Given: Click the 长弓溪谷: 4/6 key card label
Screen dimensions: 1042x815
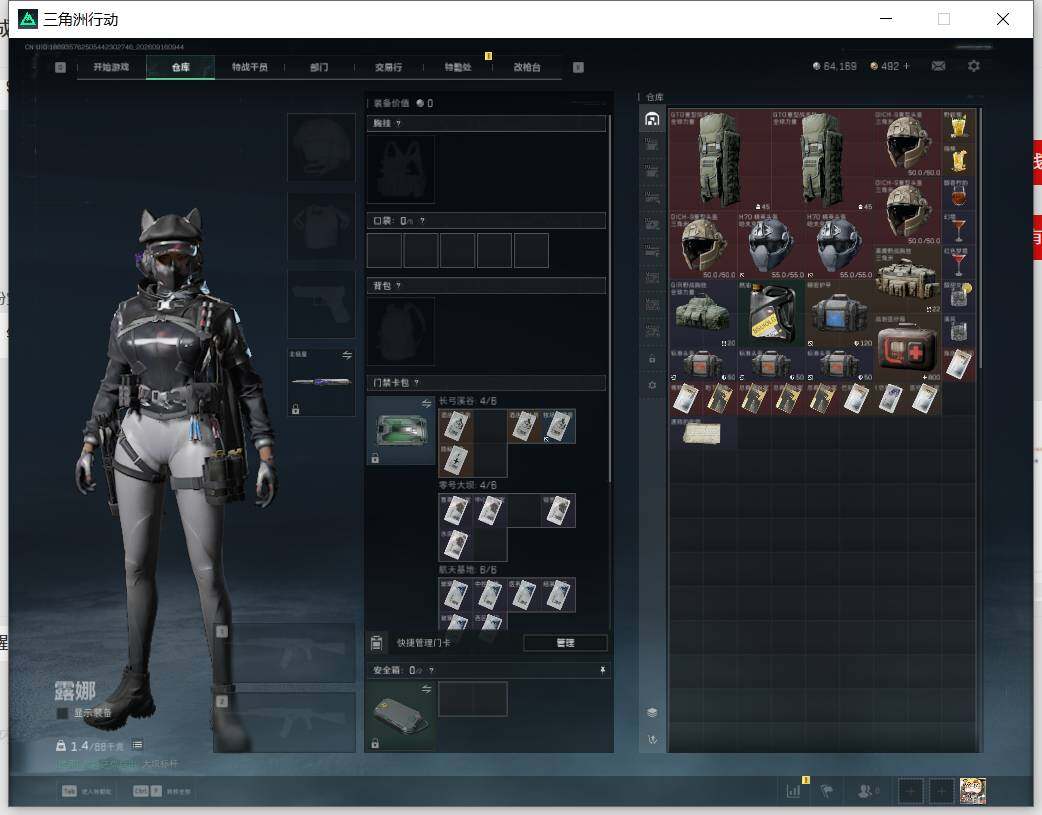Looking at the screenshot, I should 468,401.
